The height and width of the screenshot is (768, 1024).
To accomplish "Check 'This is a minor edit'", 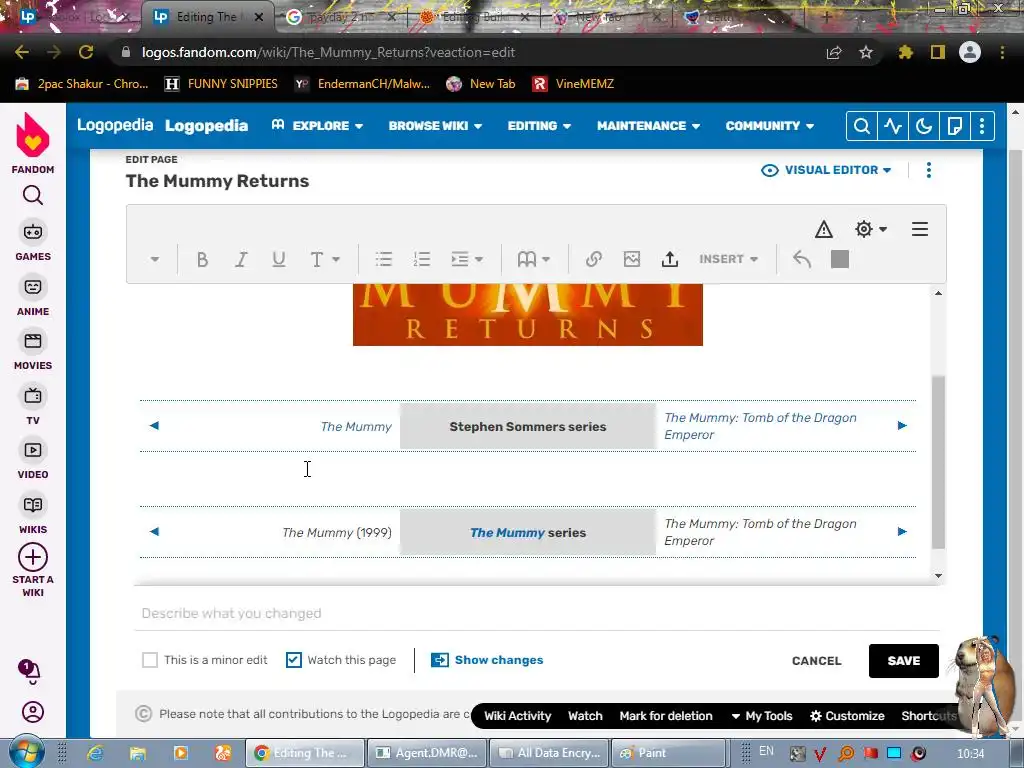I will pyautogui.click(x=150, y=660).
